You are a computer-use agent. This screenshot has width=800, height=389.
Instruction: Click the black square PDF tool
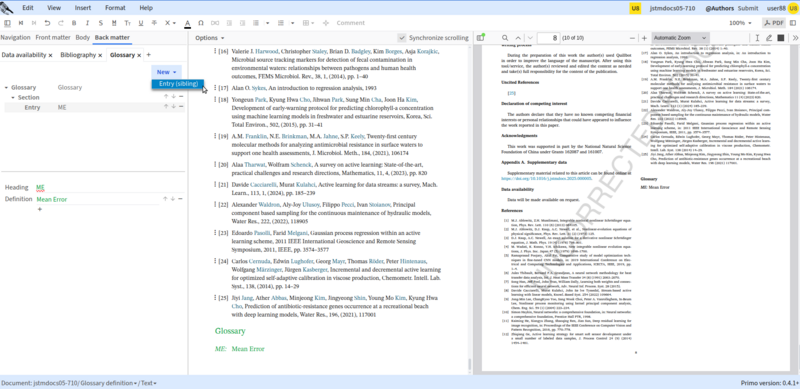(781, 38)
